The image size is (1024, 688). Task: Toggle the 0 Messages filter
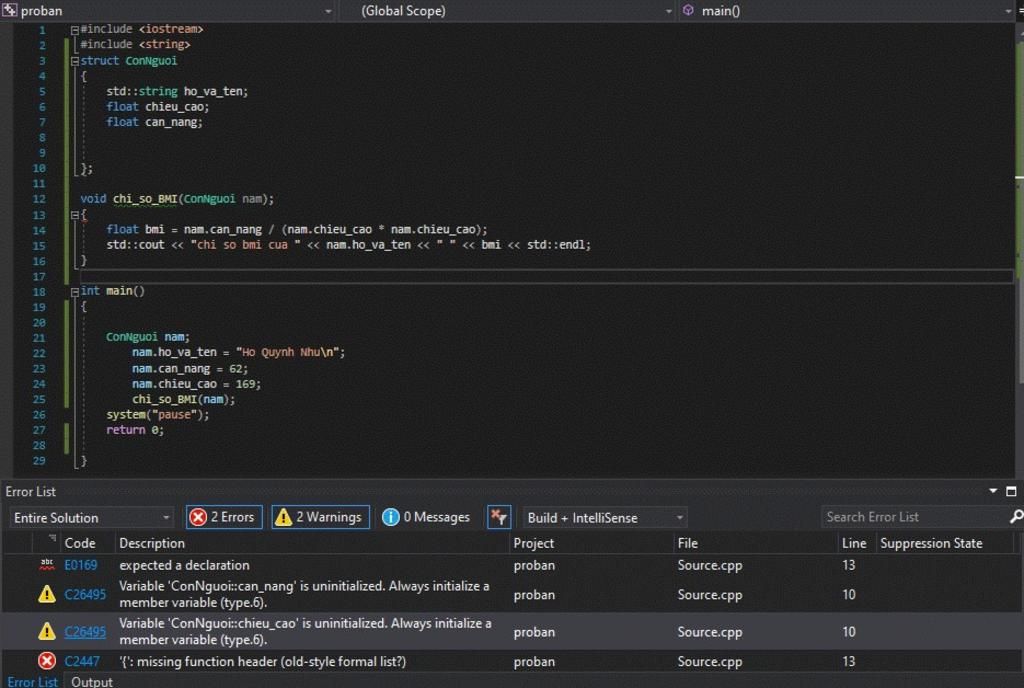(x=426, y=517)
